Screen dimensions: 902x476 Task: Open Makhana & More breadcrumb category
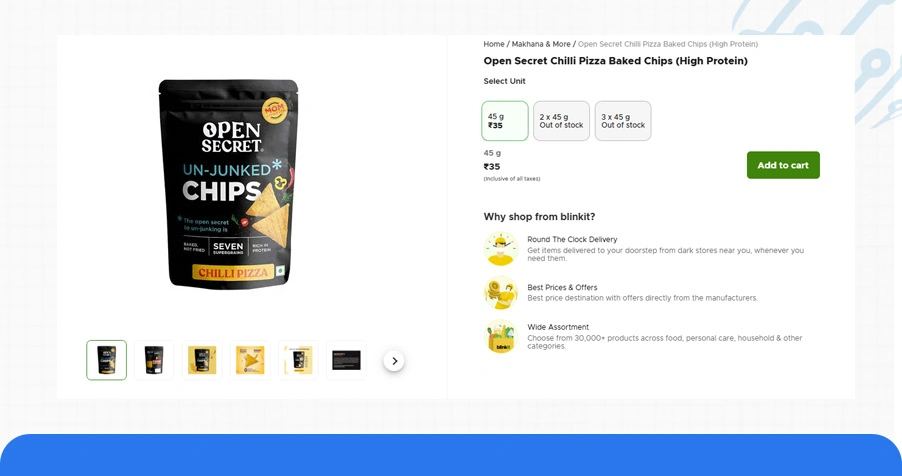(x=541, y=44)
